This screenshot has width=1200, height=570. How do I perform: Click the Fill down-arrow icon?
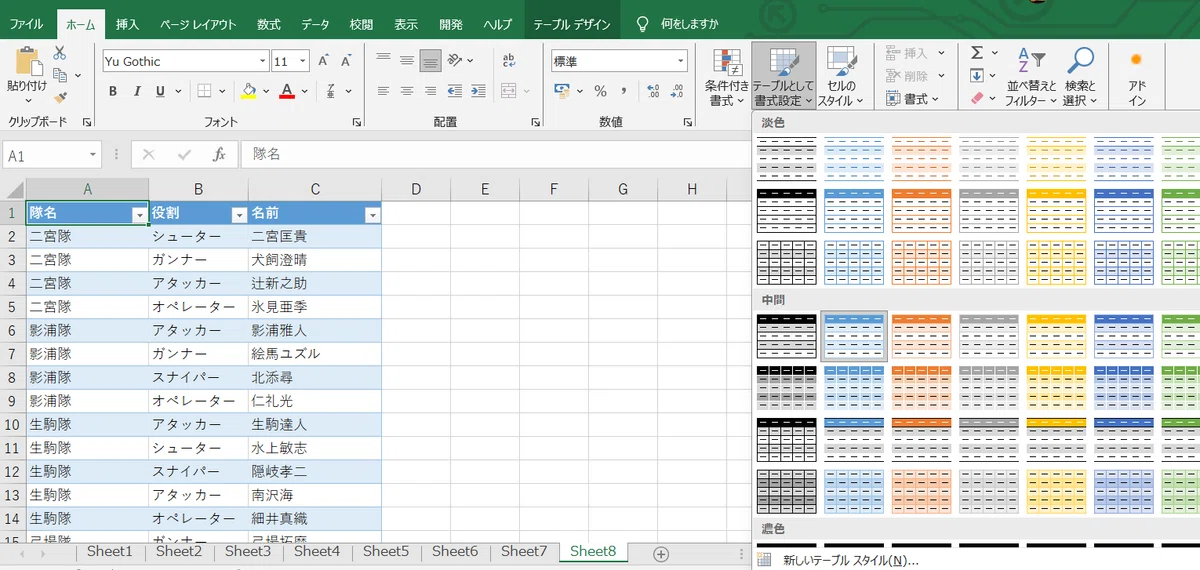977,75
